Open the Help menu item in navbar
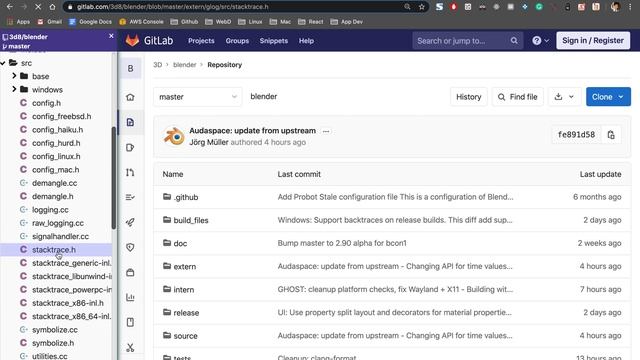This screenshot has height=360, width=640. (306, 41)
